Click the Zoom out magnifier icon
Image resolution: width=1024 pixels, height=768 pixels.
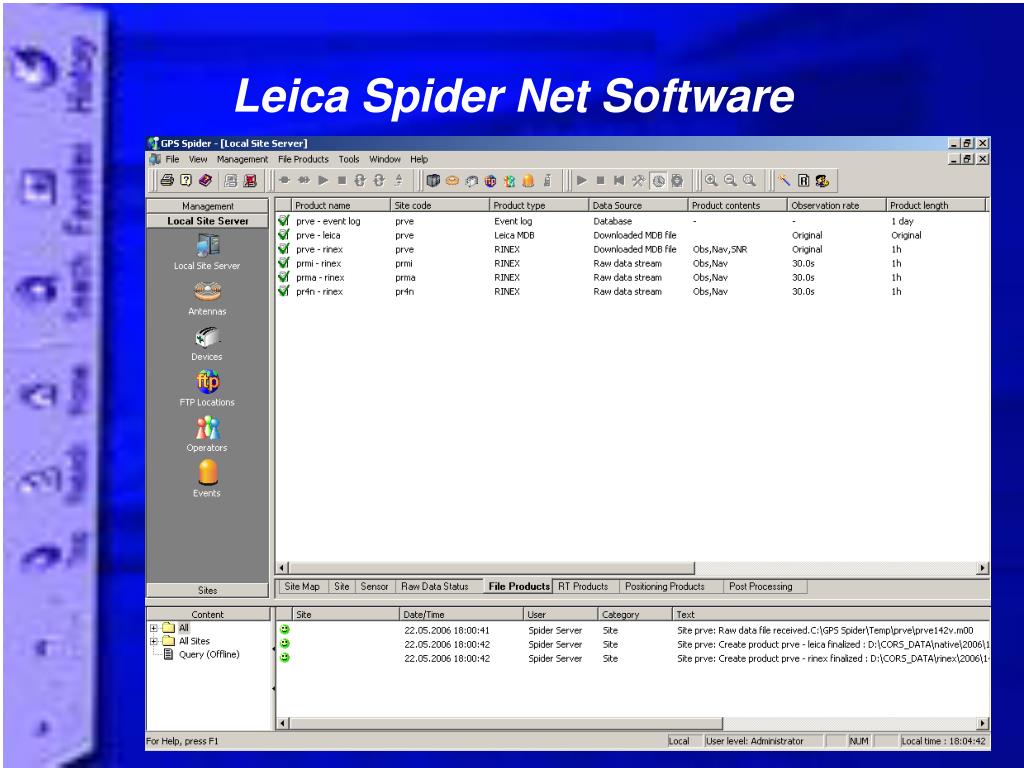[730, 180]
